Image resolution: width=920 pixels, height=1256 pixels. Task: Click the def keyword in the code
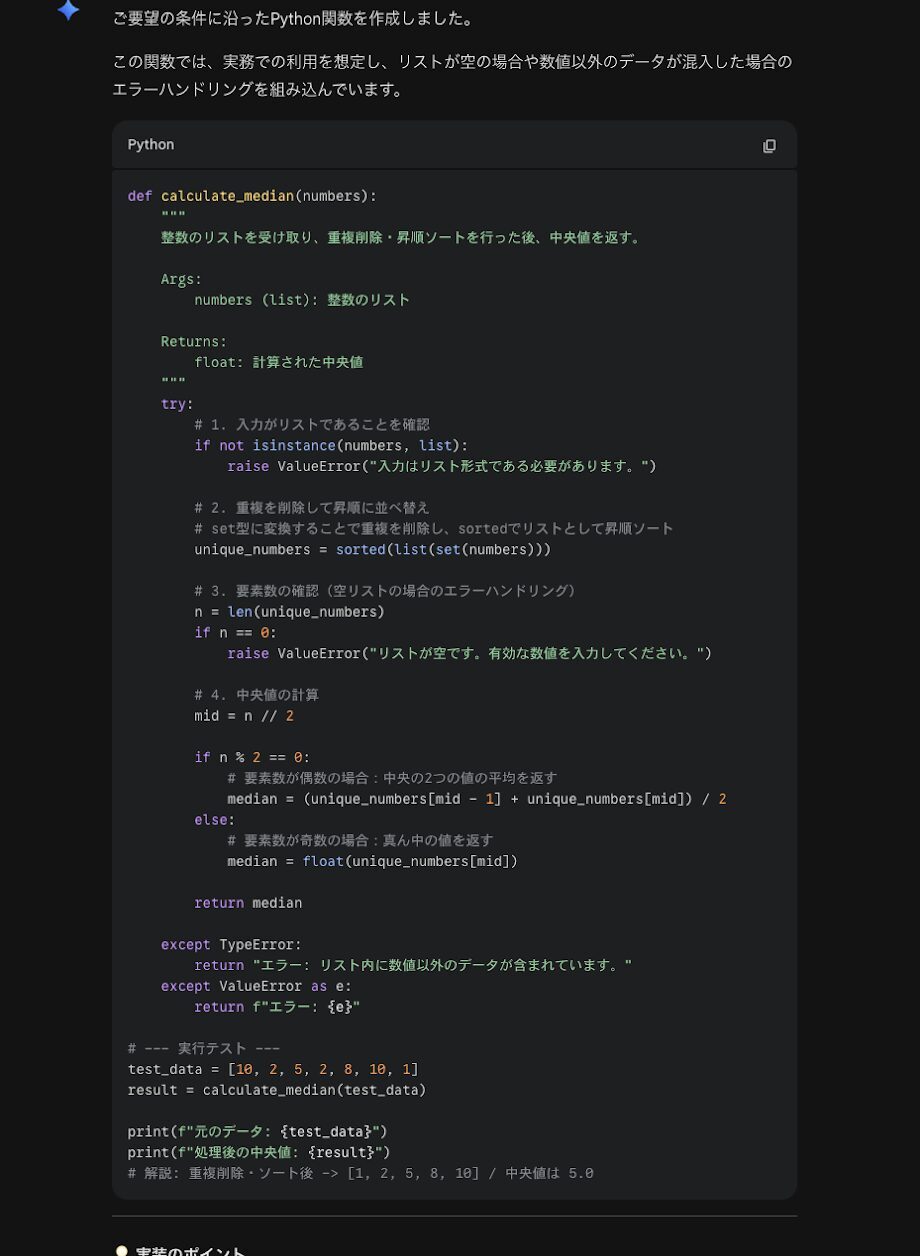point(139,195)
